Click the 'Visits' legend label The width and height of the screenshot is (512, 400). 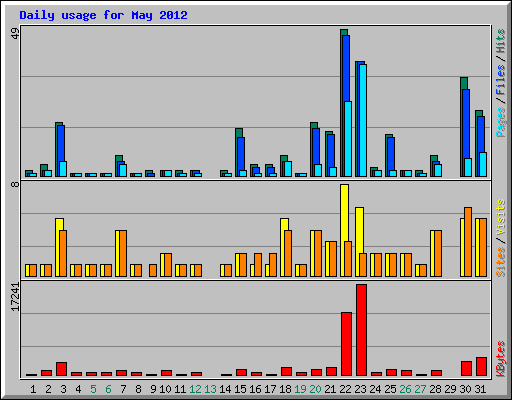pyautogui.click(x=501, y=217)
